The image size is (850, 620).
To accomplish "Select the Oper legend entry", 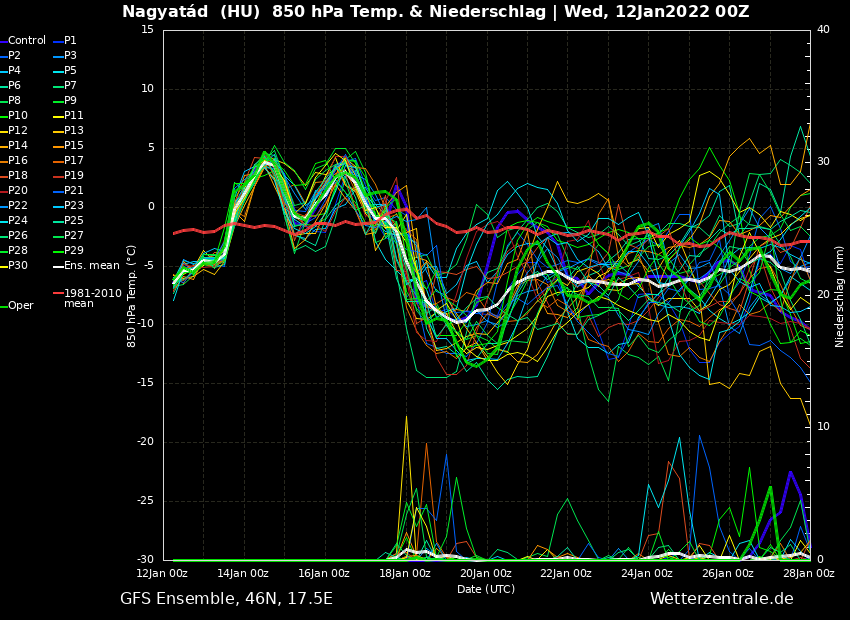I will [20, 306].
